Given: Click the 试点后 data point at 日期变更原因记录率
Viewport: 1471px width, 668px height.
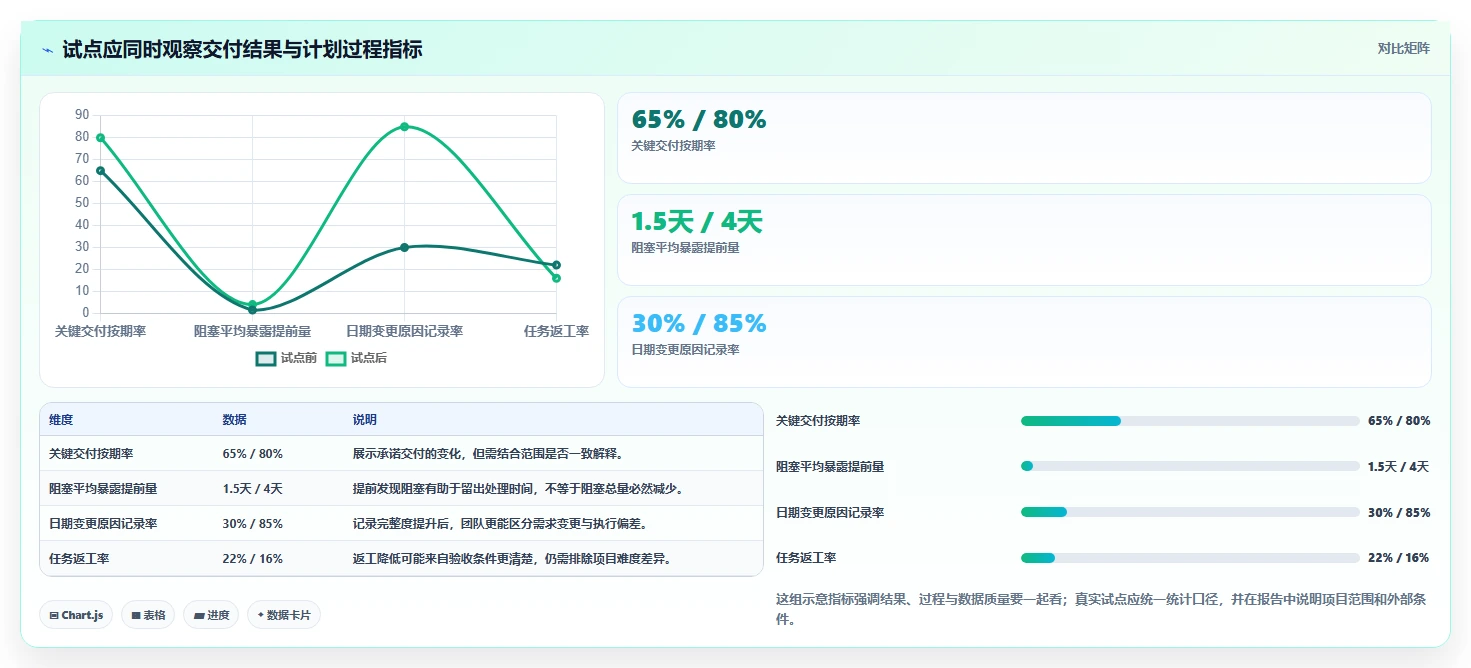Looking at the screenshot, I should click(x=404, y=126).
